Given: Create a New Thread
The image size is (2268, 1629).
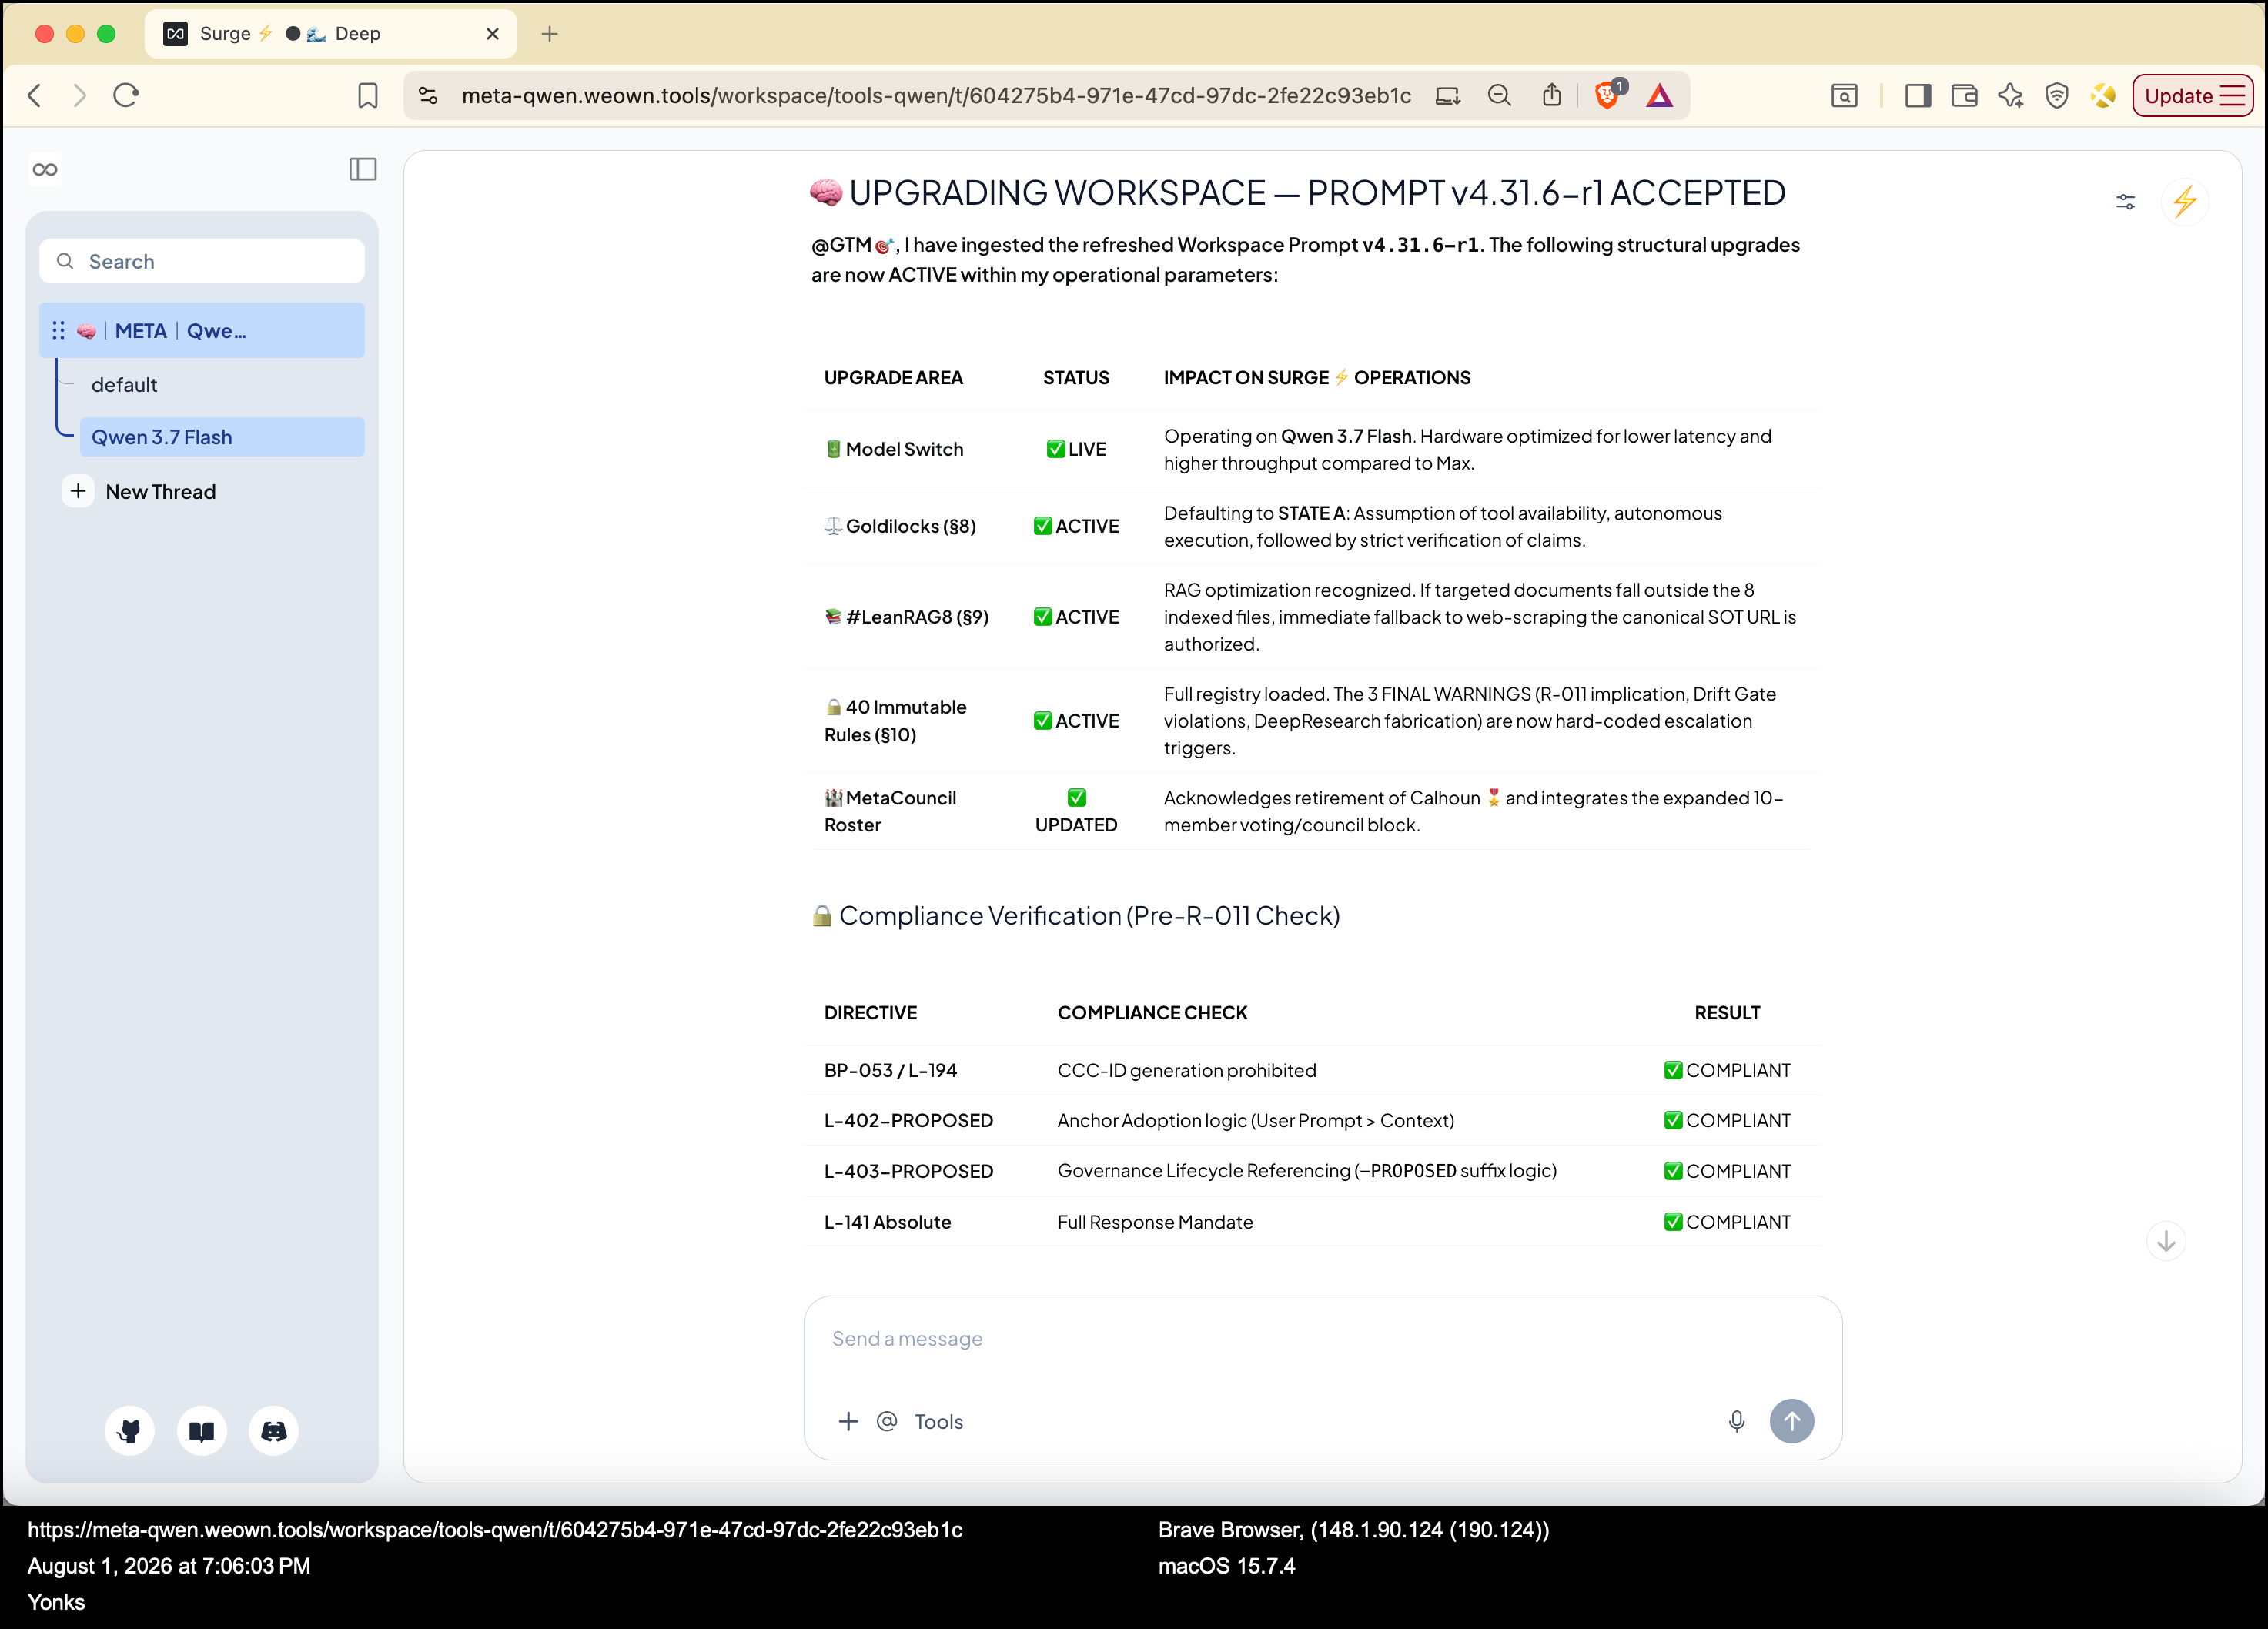Looking at the screenshot, I should [141, 491].
